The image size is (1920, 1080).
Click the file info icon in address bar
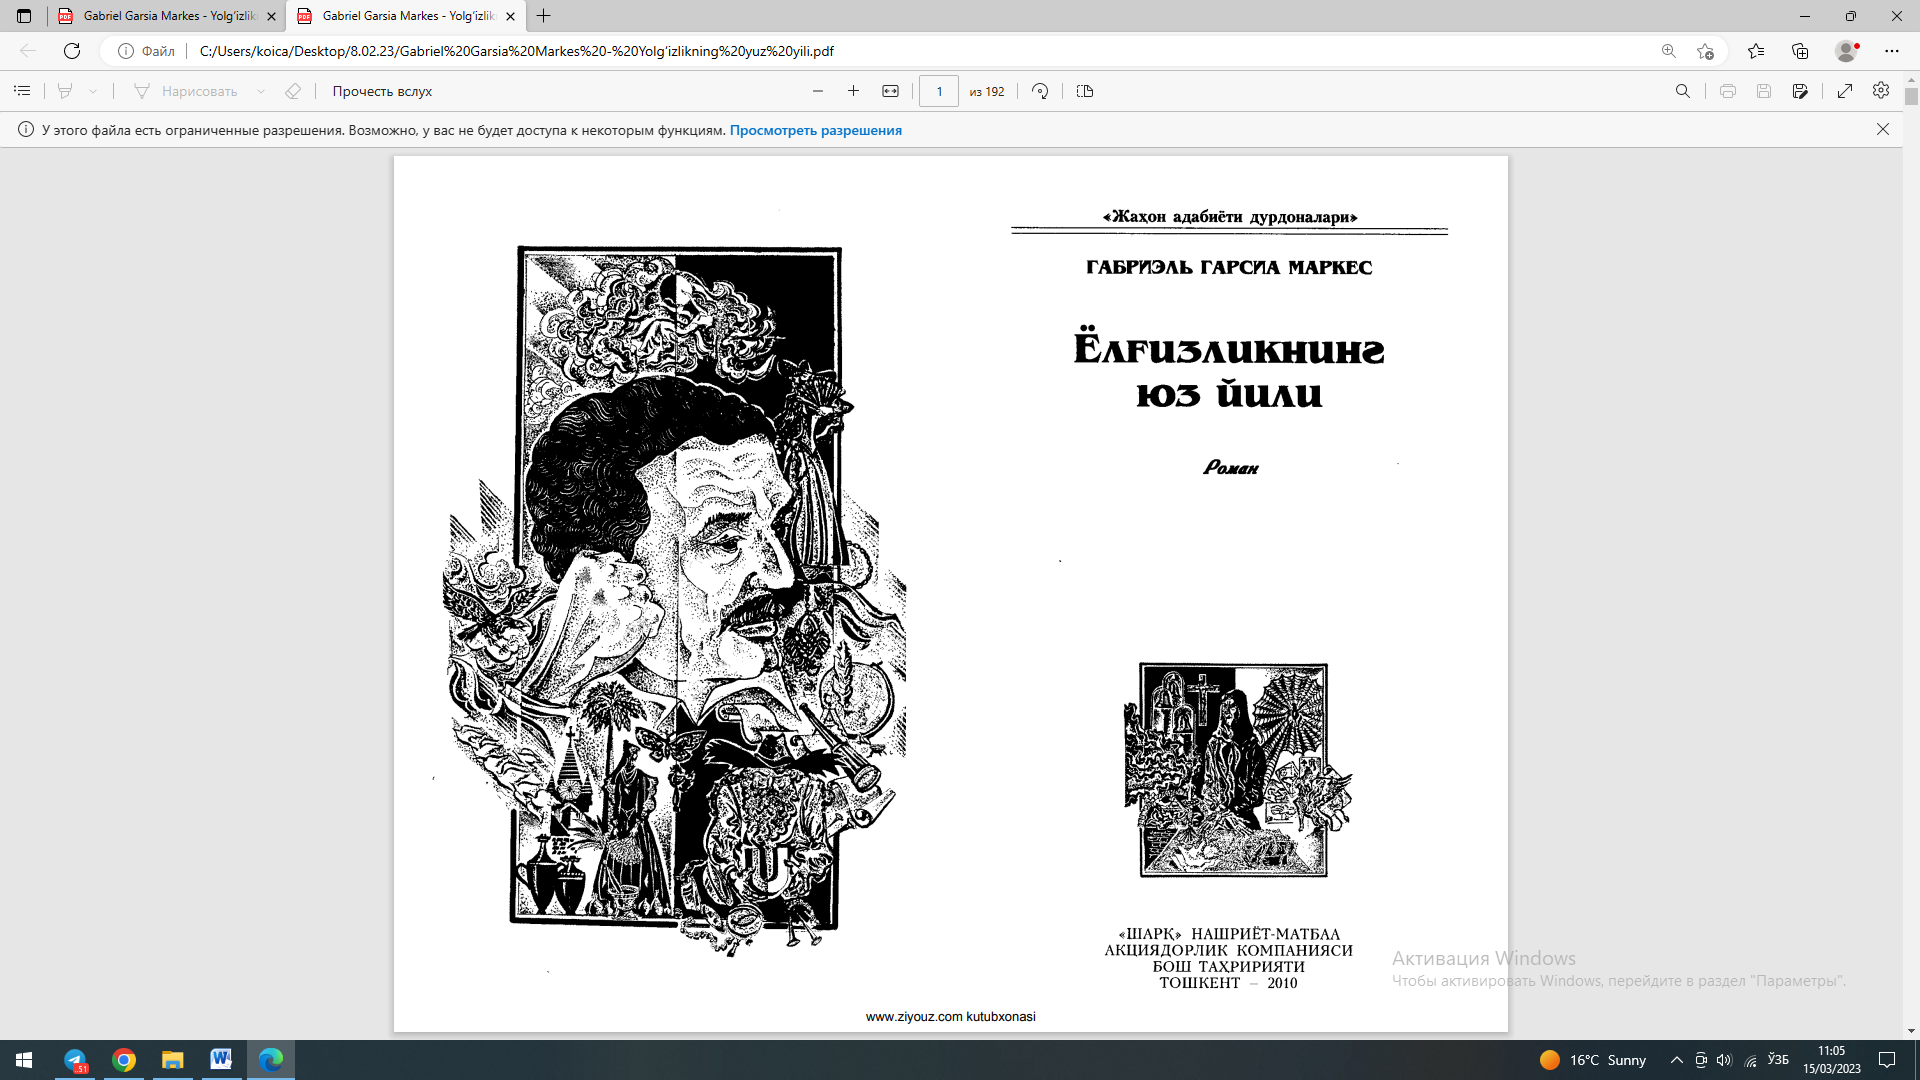click(x=126, y=51)
